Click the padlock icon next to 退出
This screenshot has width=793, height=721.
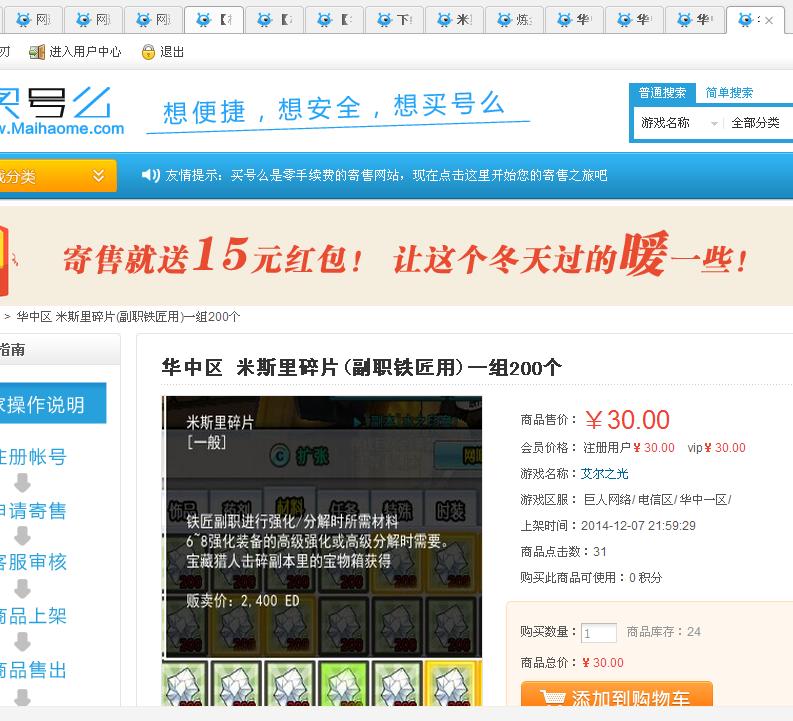pyautogui.click(x=148, y=52)
